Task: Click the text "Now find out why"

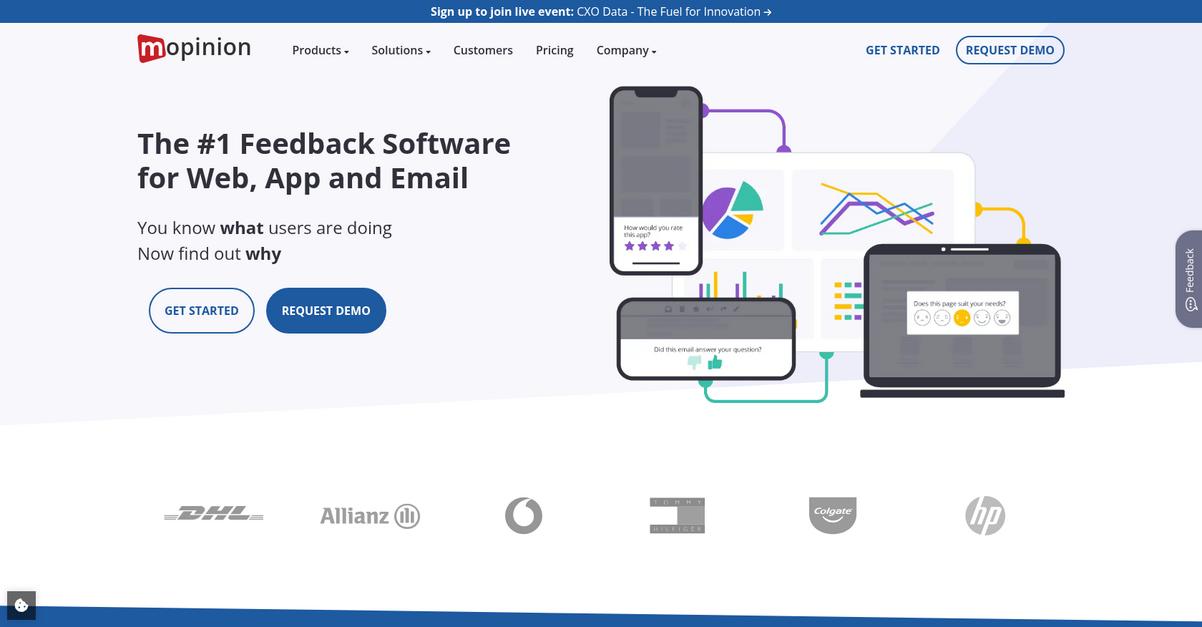Action: (x=209, y=254)
